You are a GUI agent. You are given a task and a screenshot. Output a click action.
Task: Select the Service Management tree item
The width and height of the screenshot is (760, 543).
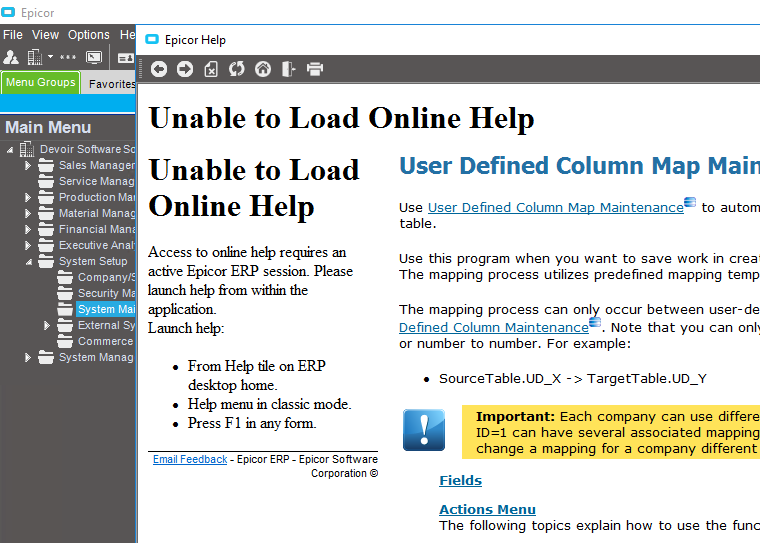97,181
